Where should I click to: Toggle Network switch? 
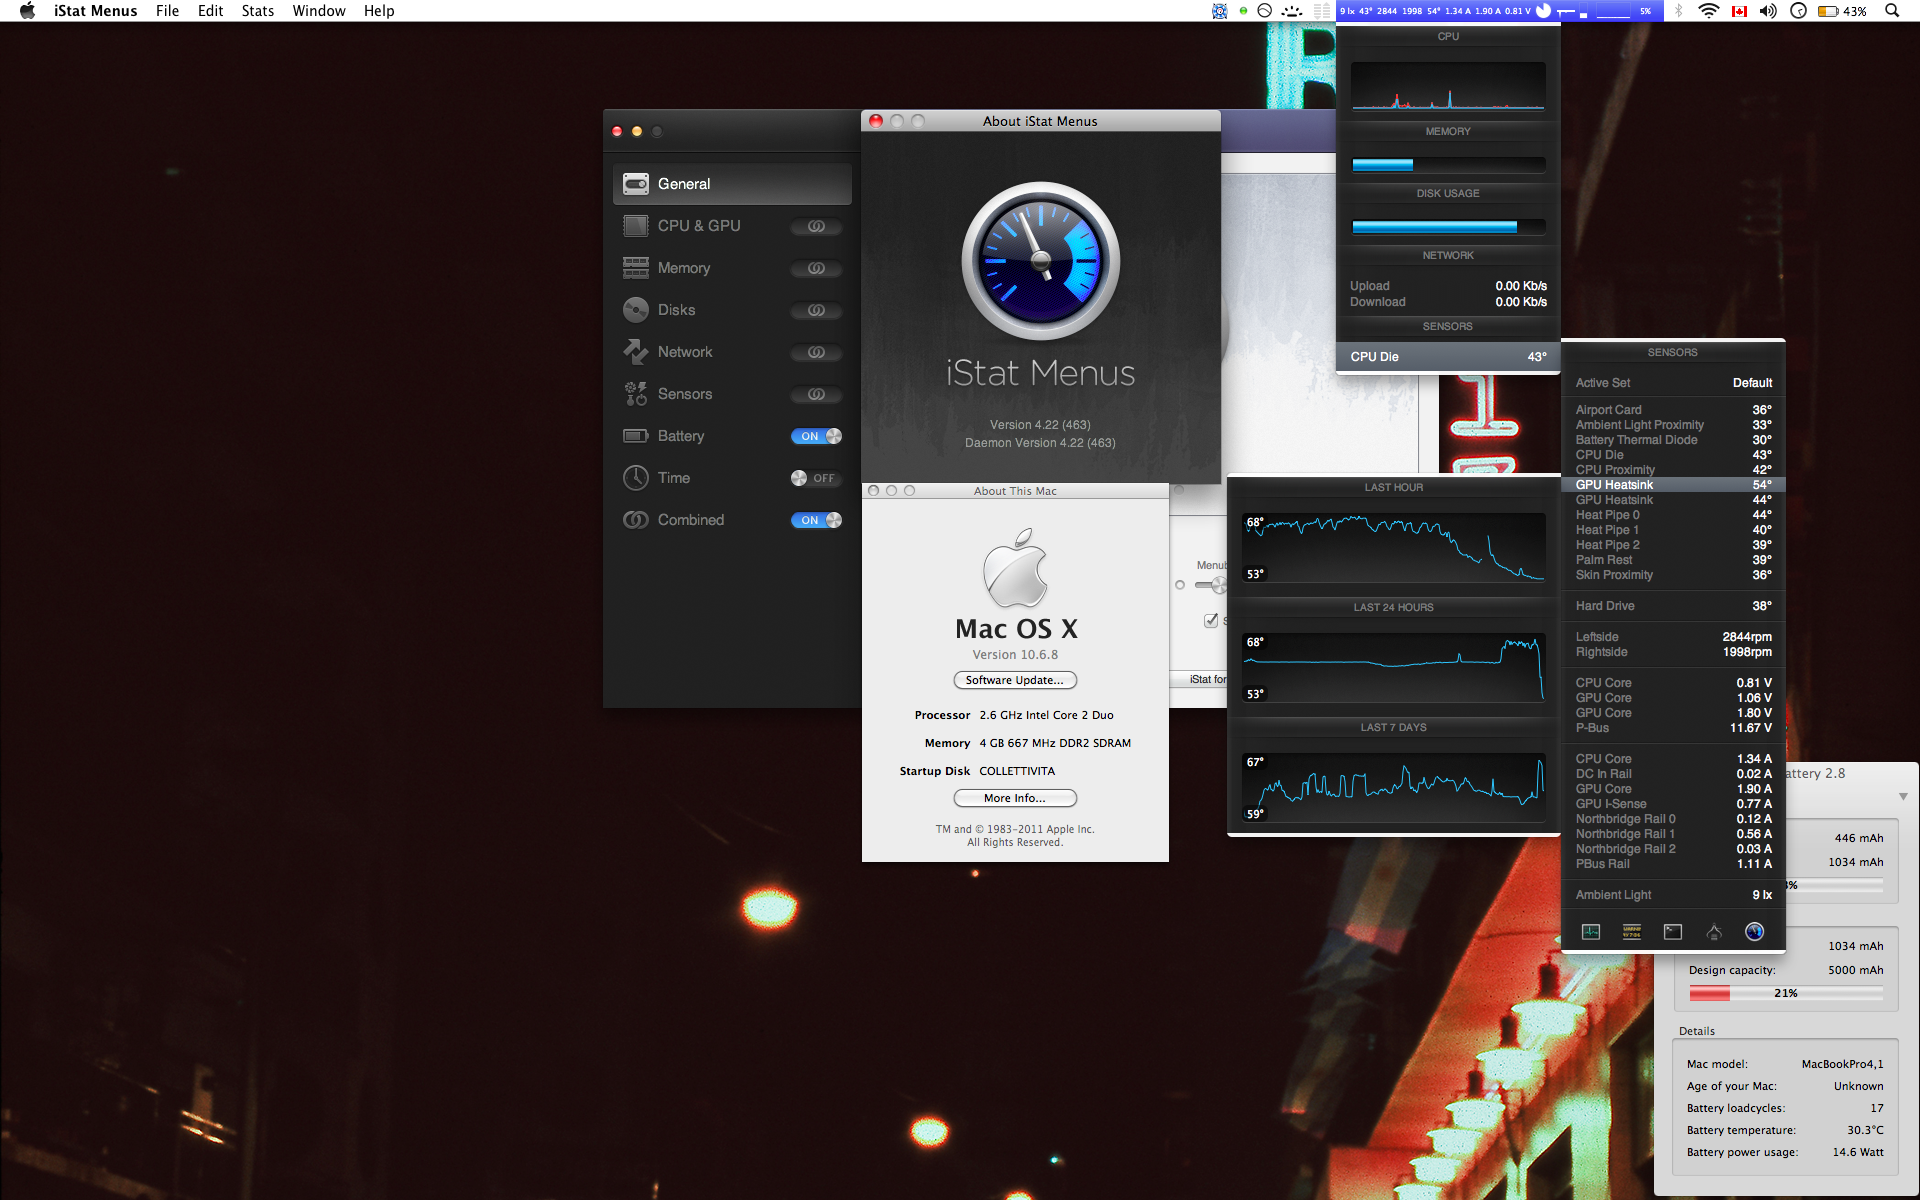816,352
